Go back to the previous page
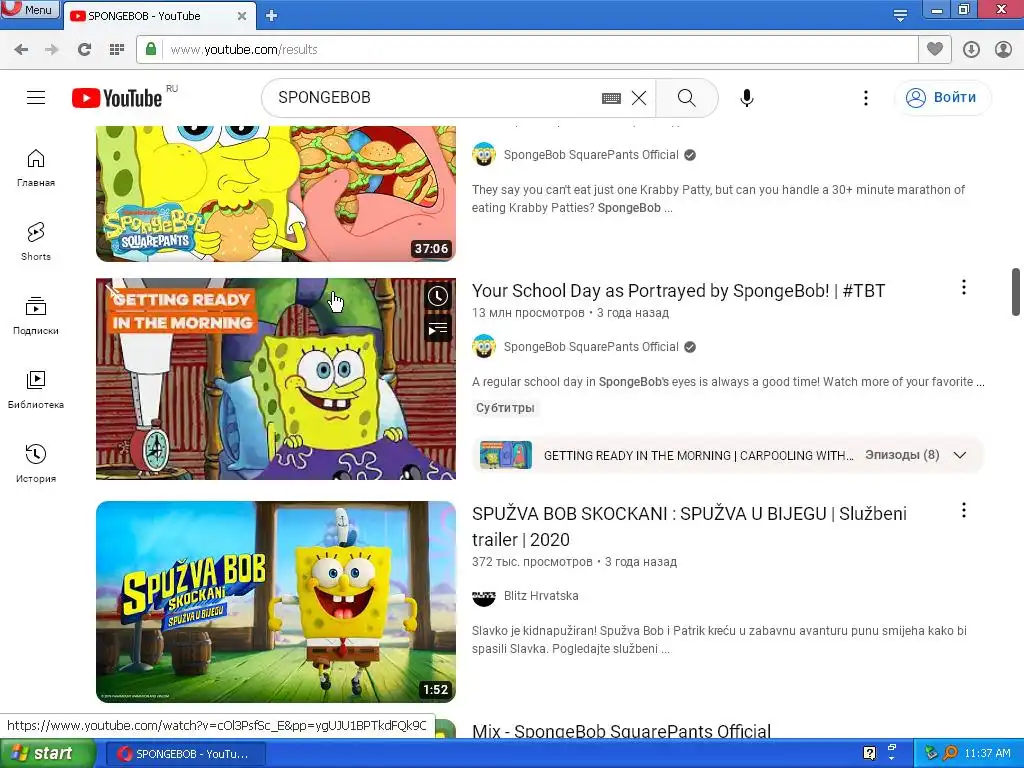 point(21,49)
